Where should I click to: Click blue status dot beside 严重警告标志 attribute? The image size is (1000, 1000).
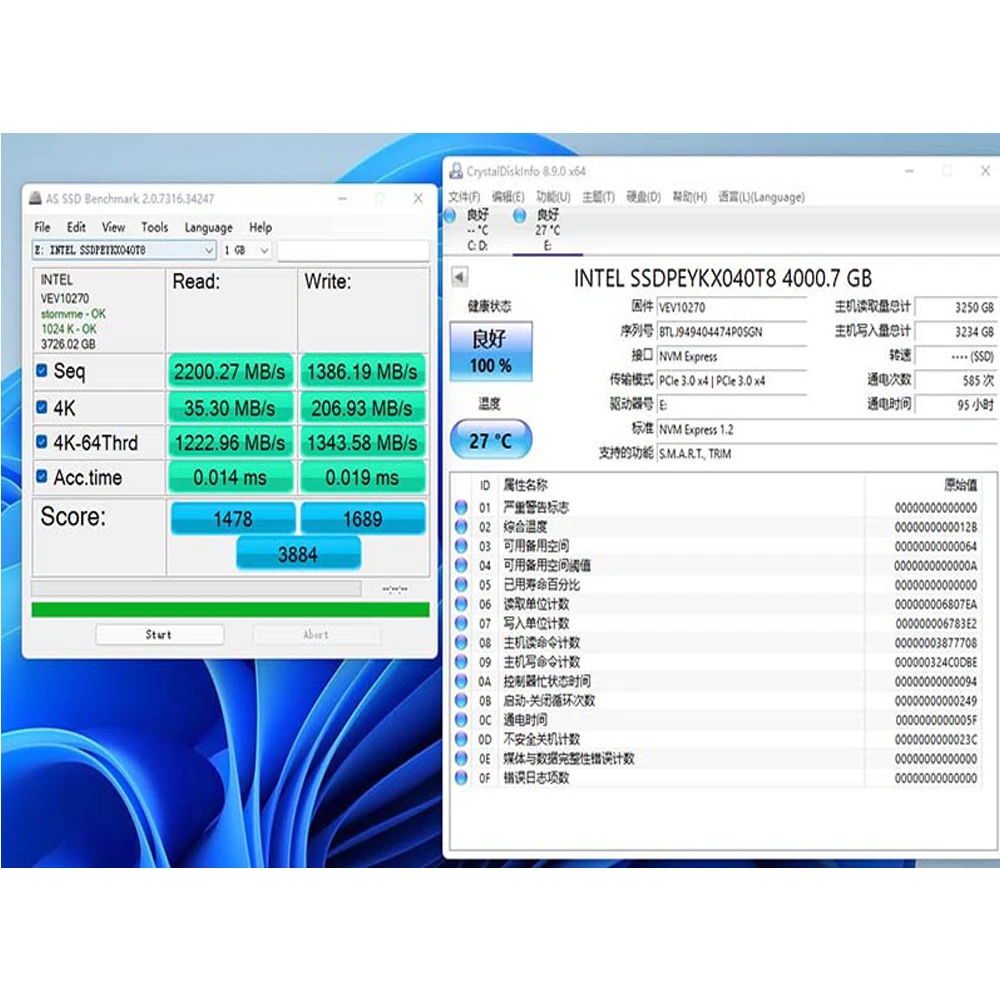(460, 506)
